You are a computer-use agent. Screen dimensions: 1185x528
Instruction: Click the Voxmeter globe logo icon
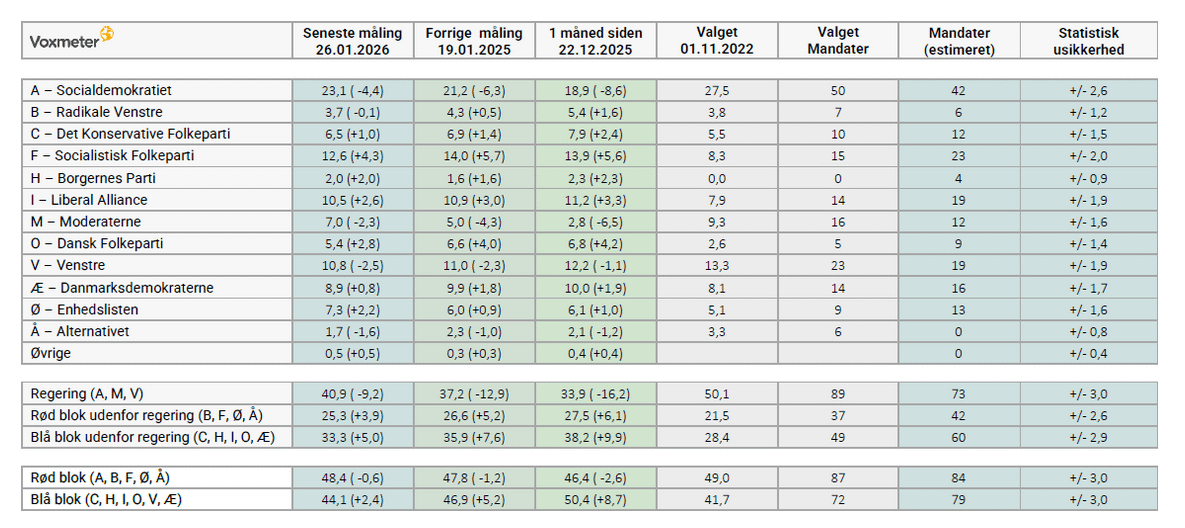(107, 35)
